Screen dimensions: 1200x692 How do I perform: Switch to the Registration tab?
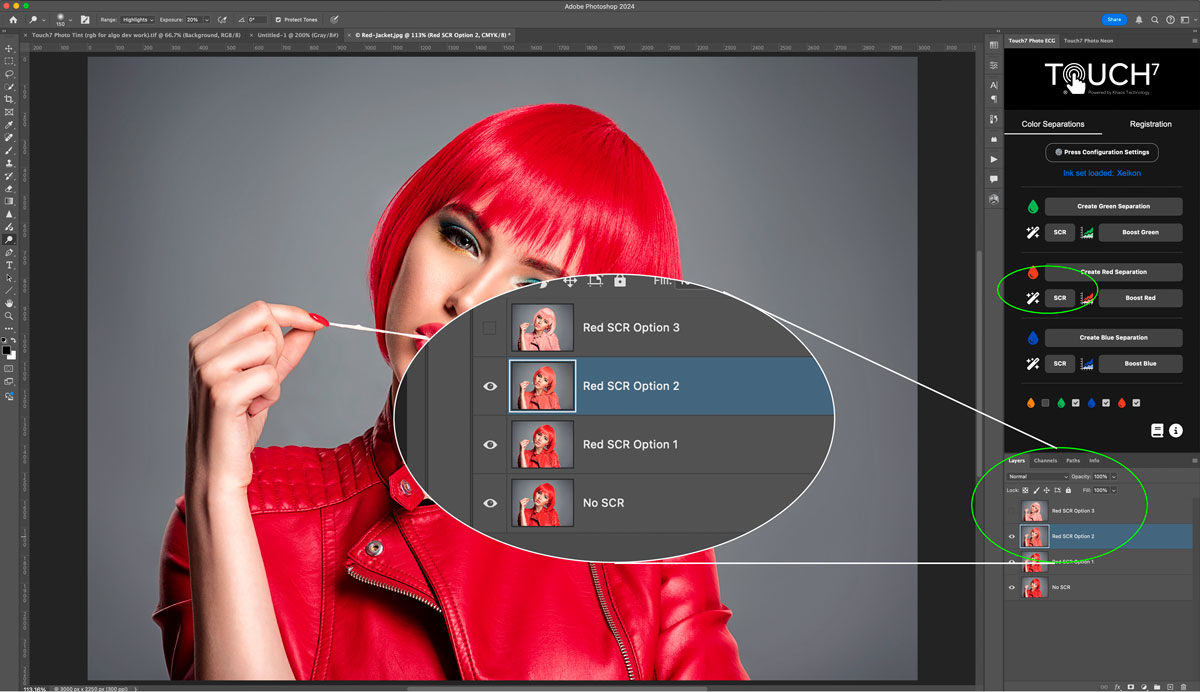pyautogui.click(x=1150, y=124)
